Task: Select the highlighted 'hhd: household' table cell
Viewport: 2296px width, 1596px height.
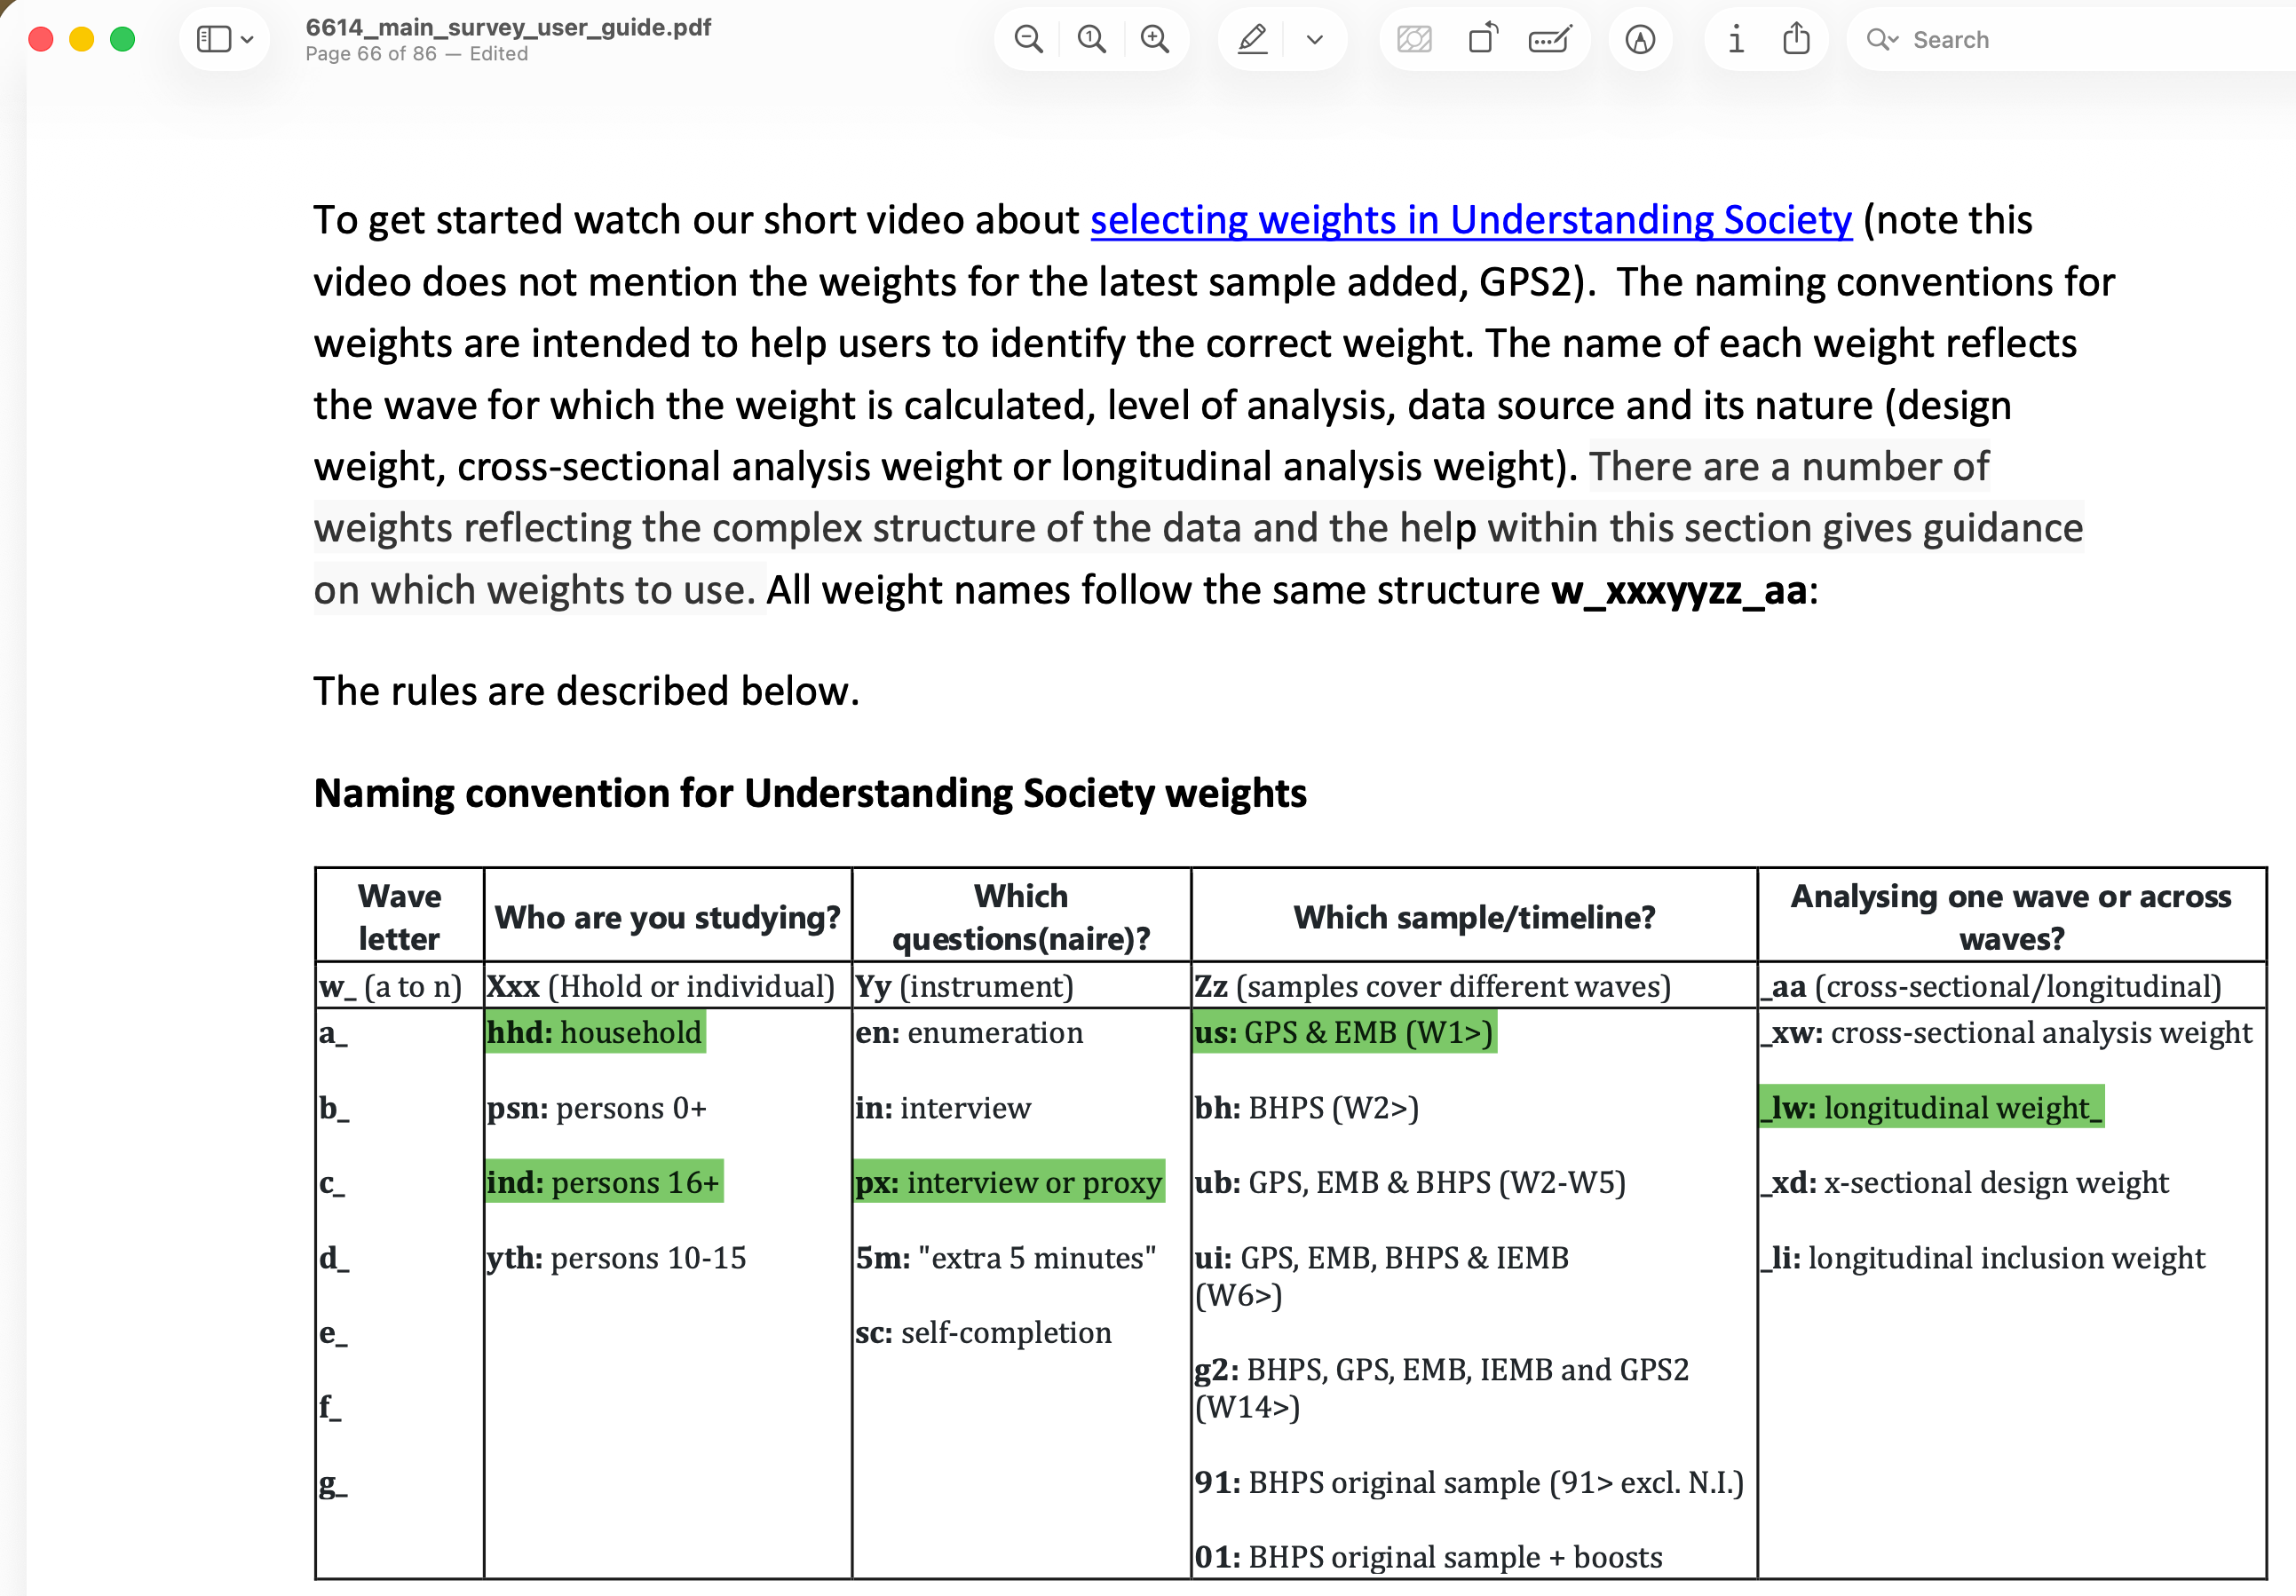Action: coord(595,1033)
